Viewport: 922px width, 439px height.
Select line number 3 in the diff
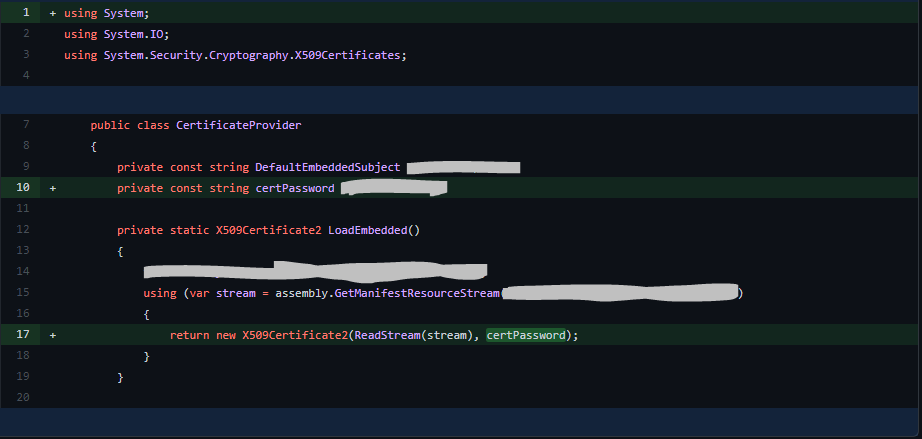[26, 55]
